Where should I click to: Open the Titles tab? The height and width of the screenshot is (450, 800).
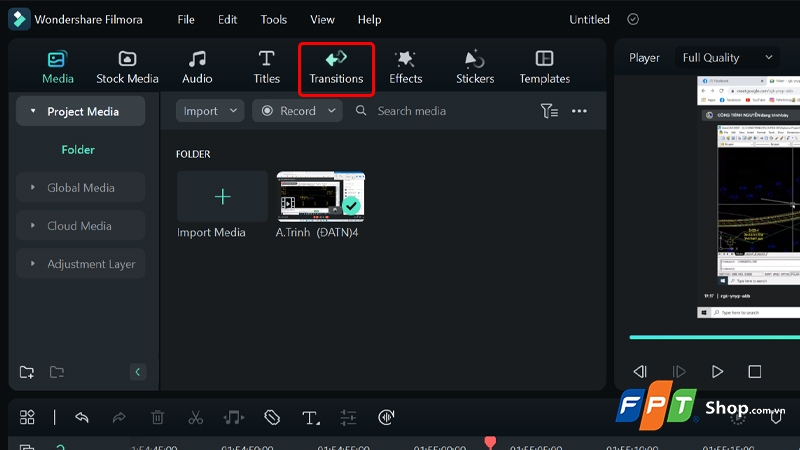point(266,67)
